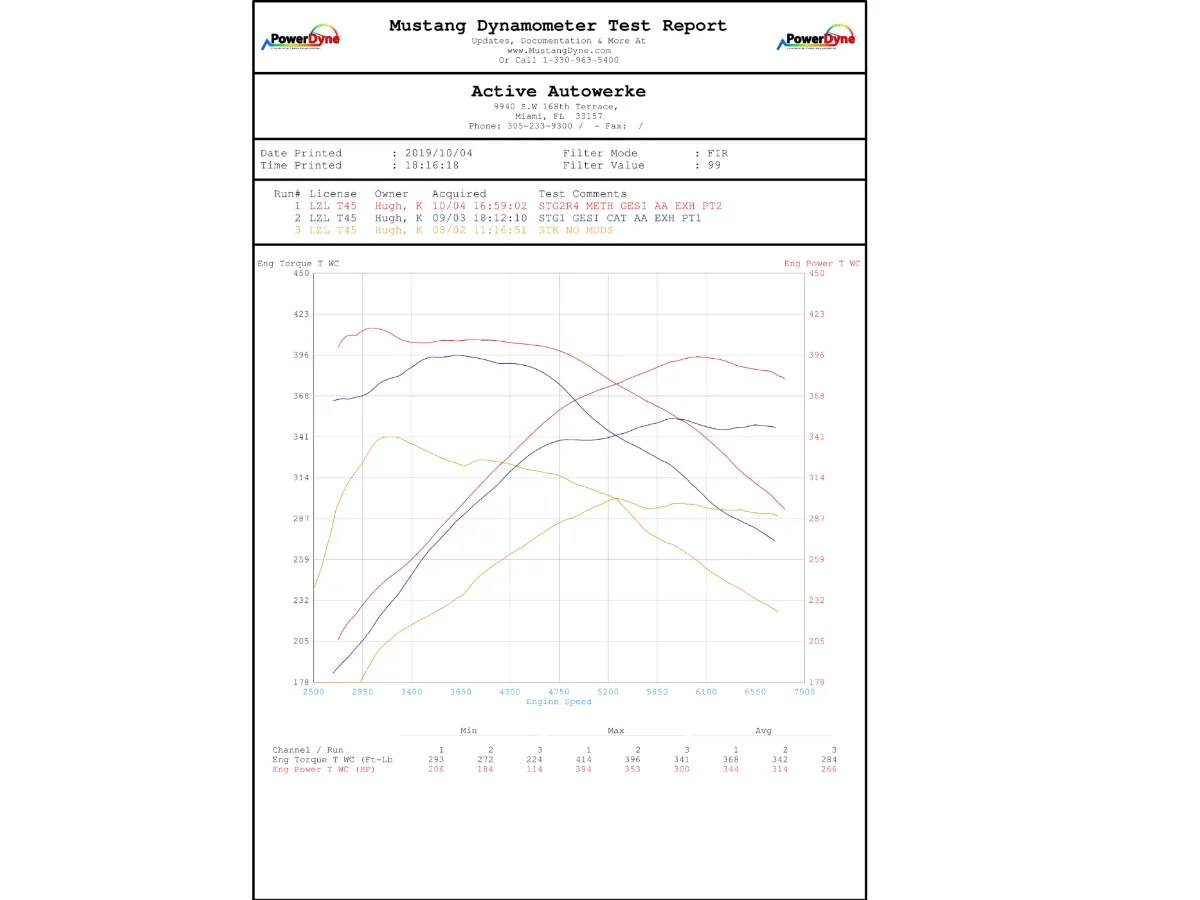The height and width of the screenshot is (900, 1200).
Task: Click the 5200 tick on the RPM axis
Action: (608, 692)
